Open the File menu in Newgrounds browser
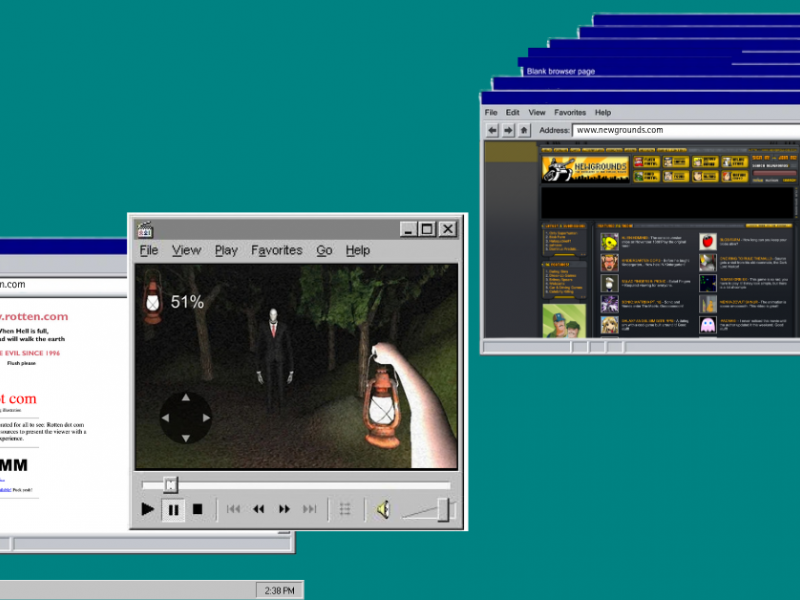 coord(491,112)
